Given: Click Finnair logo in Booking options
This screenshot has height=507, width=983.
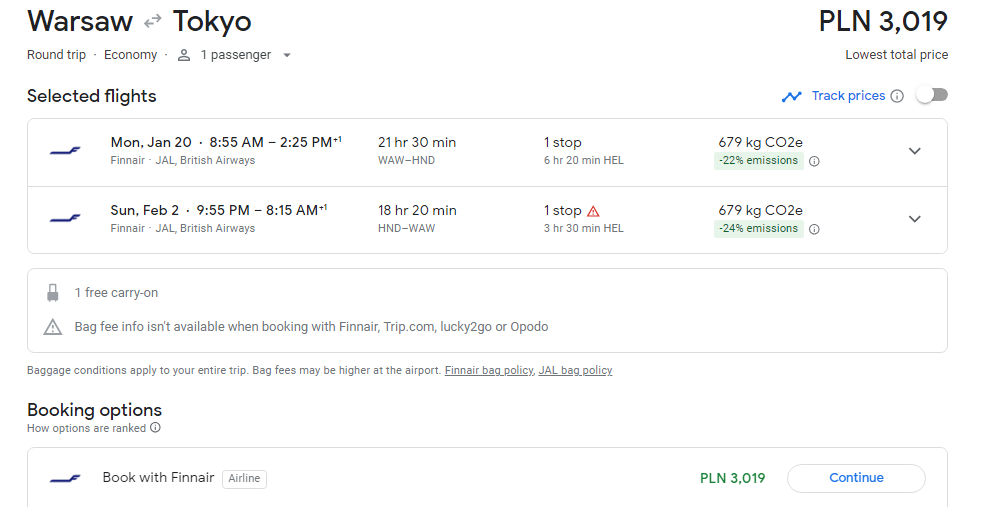Looking at the screenshot, I should click(65, 479).
